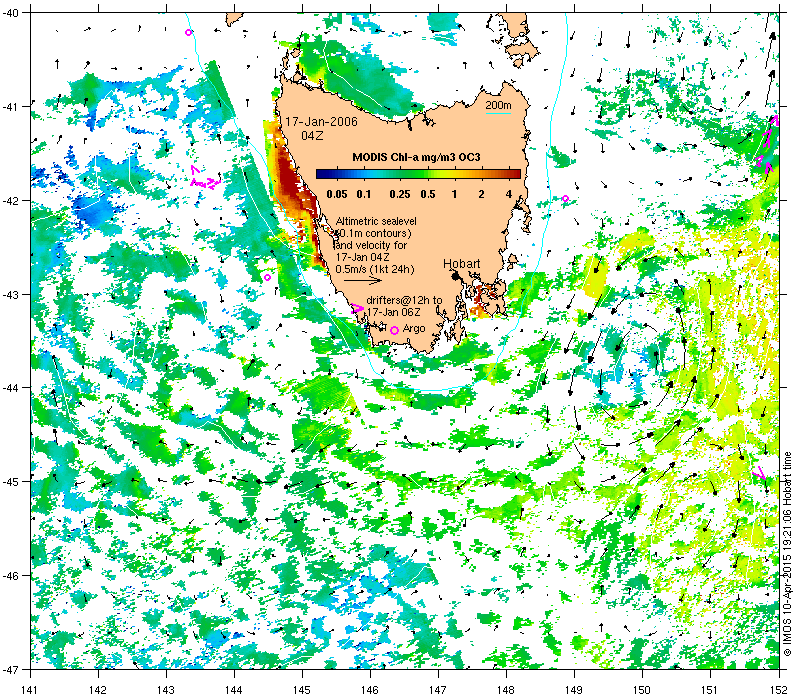Click the '17-Jan 06Z' drifter time text

[394, 312]
